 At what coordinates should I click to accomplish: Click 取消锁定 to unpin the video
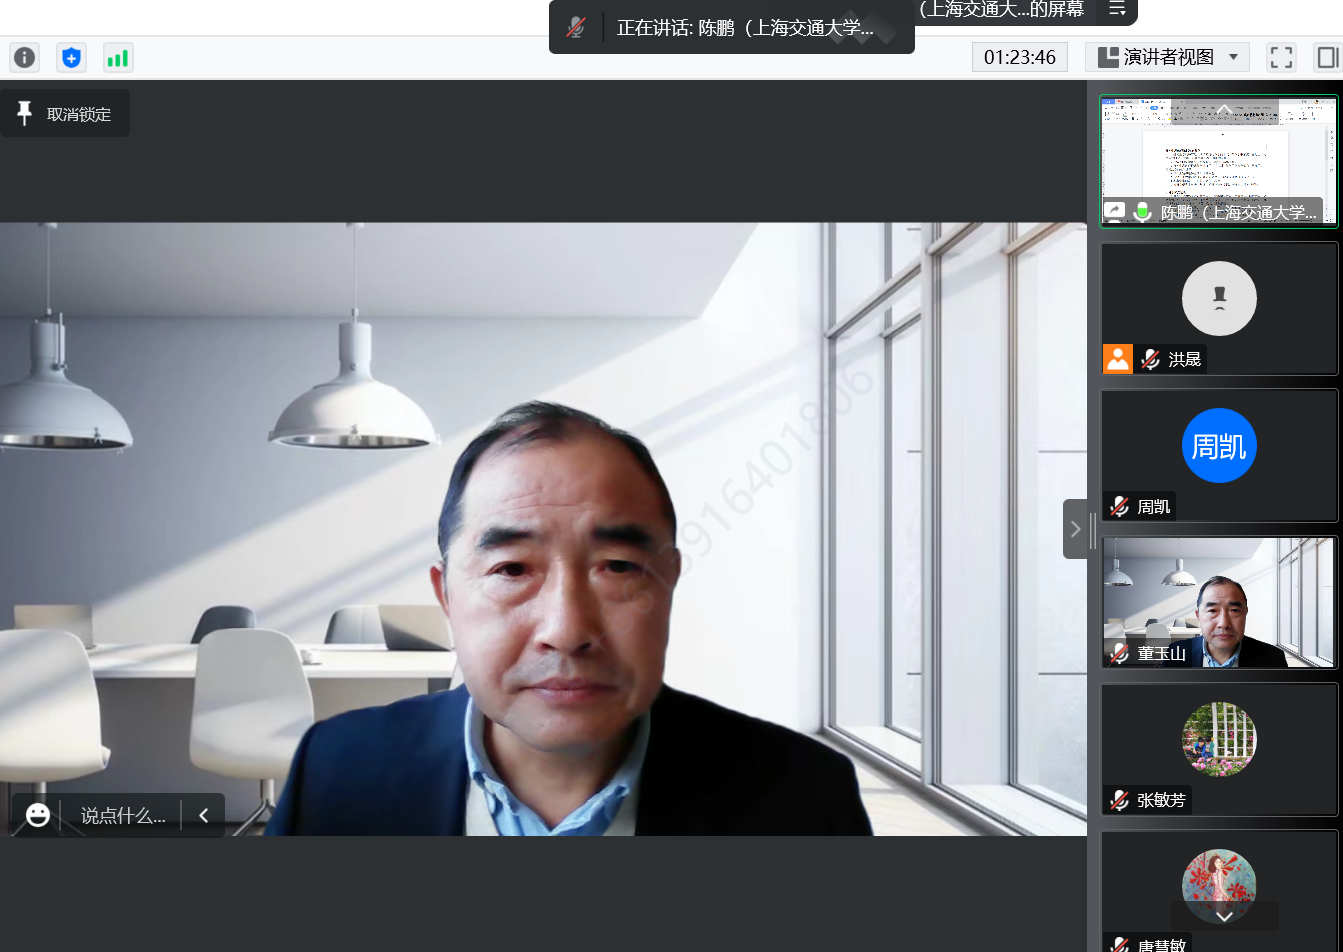click(x=66, y=114)
